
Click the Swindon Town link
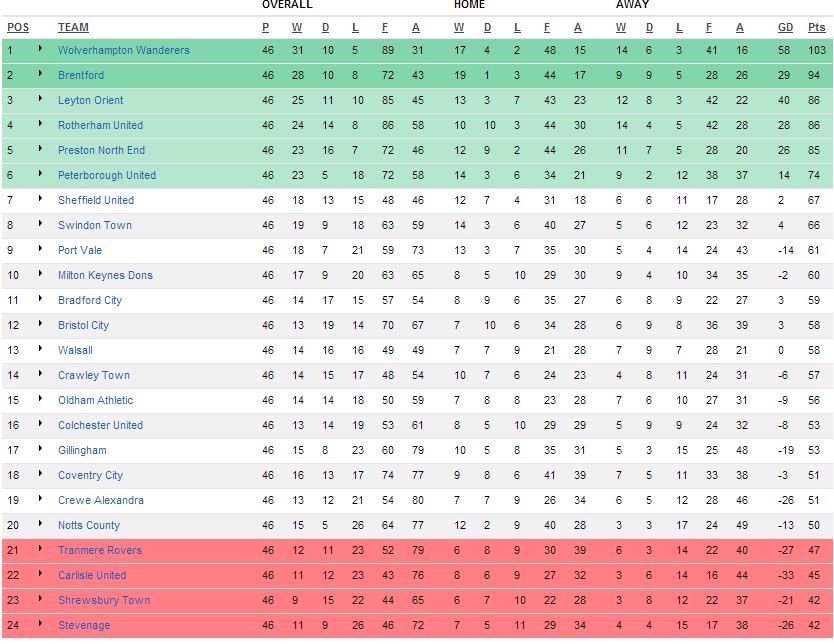pyautogui.click(x=95, y=225)
